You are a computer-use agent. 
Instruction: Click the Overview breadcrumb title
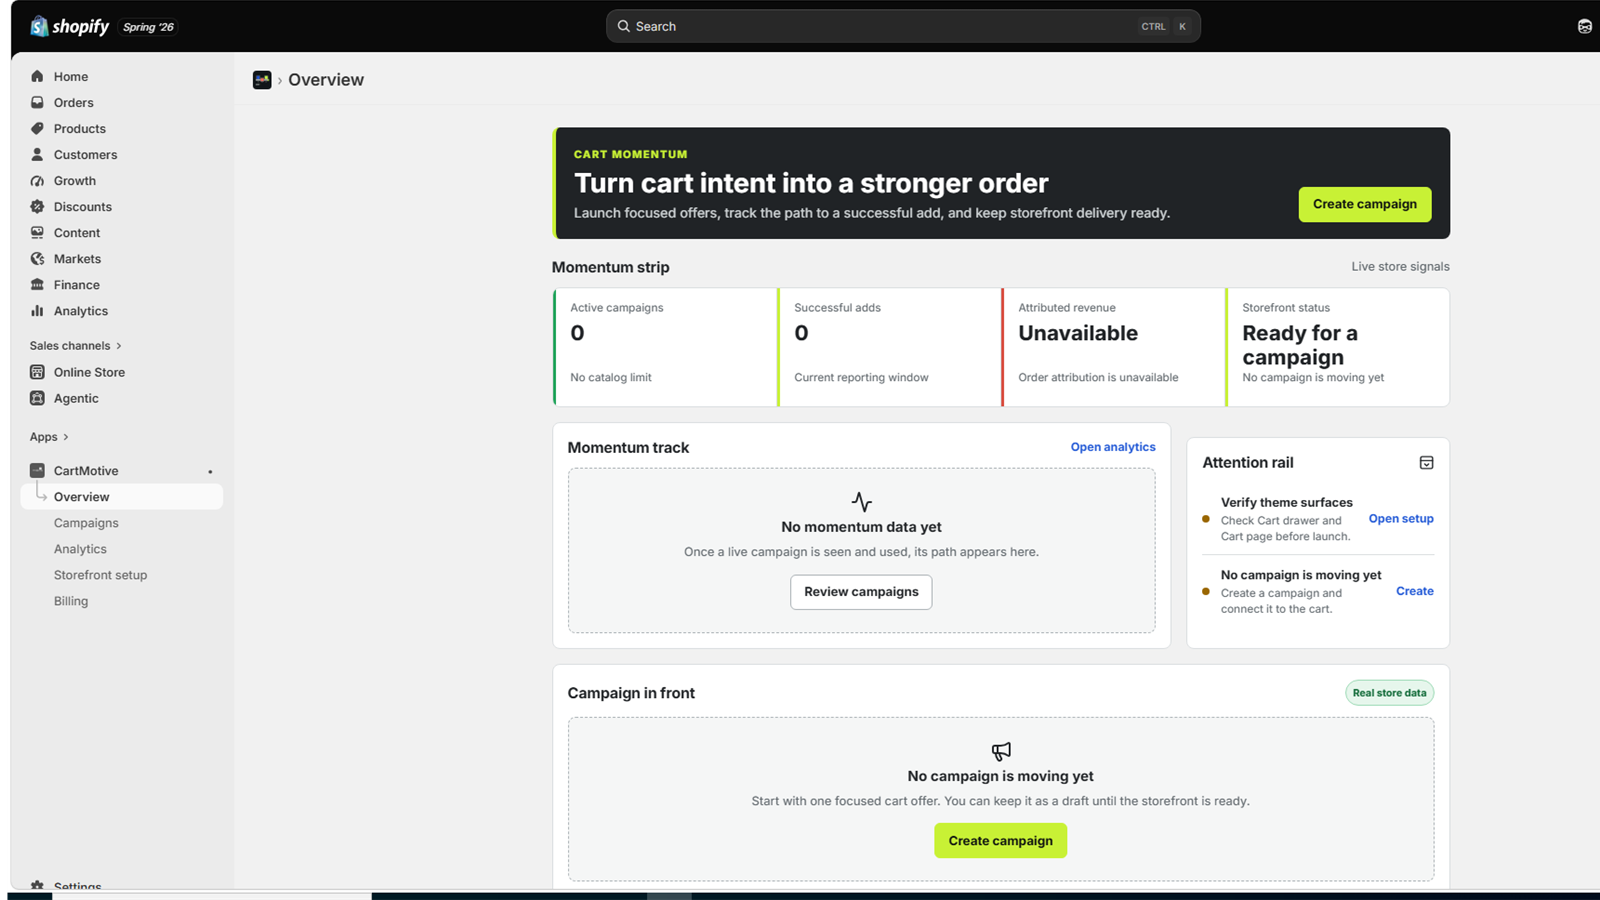click(326, 80)
